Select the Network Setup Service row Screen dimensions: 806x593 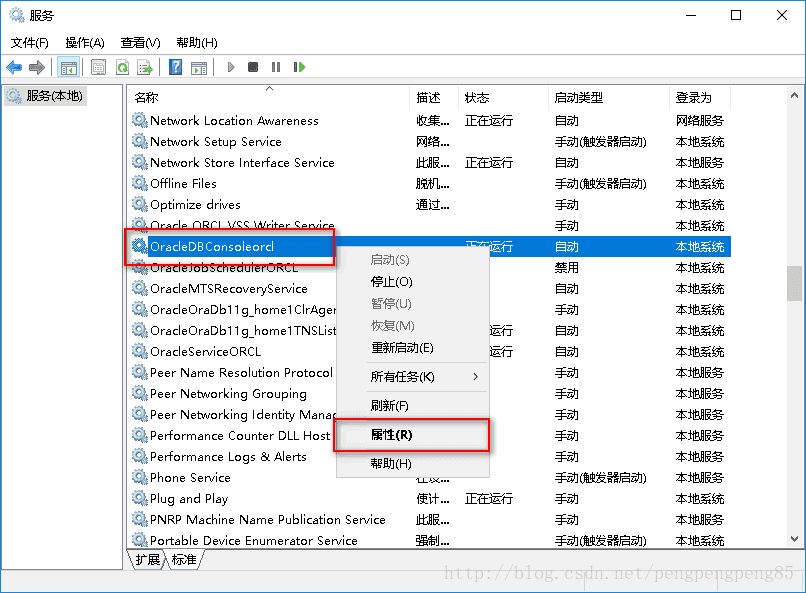(429, 141)
